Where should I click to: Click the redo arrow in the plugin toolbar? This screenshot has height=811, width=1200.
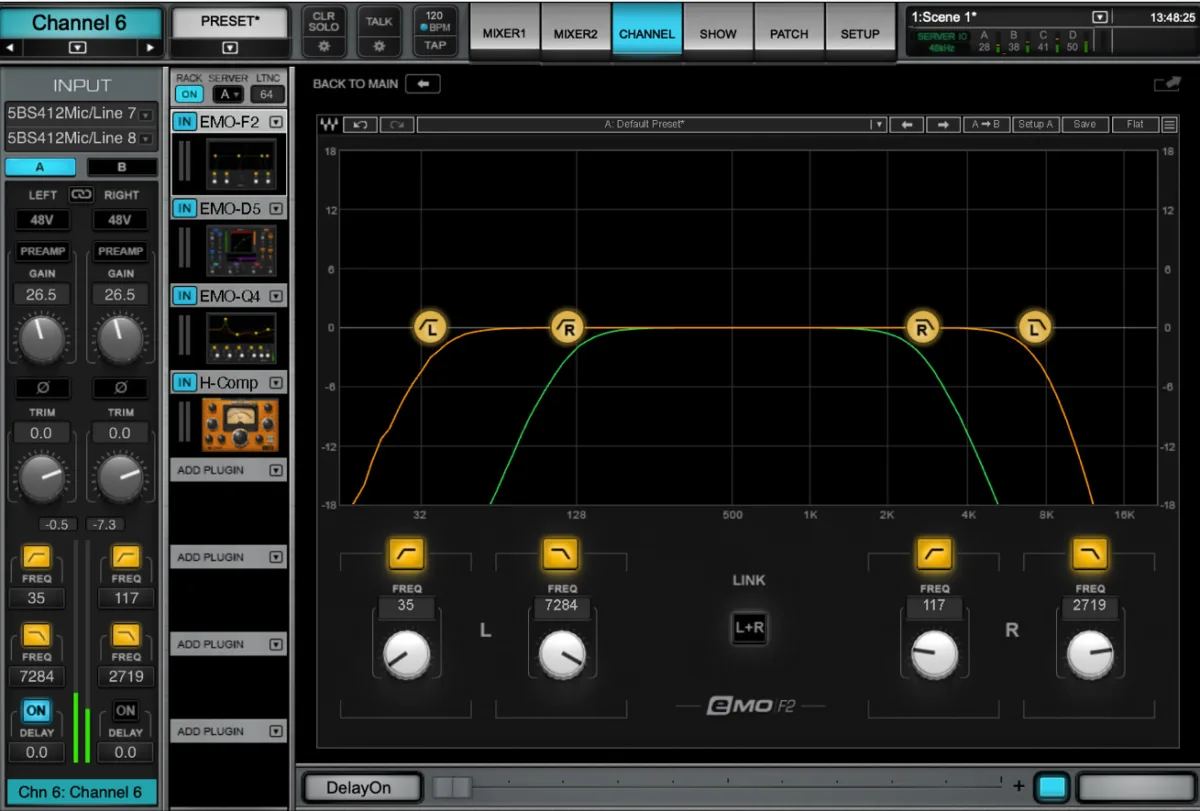(x=396, y=125)
